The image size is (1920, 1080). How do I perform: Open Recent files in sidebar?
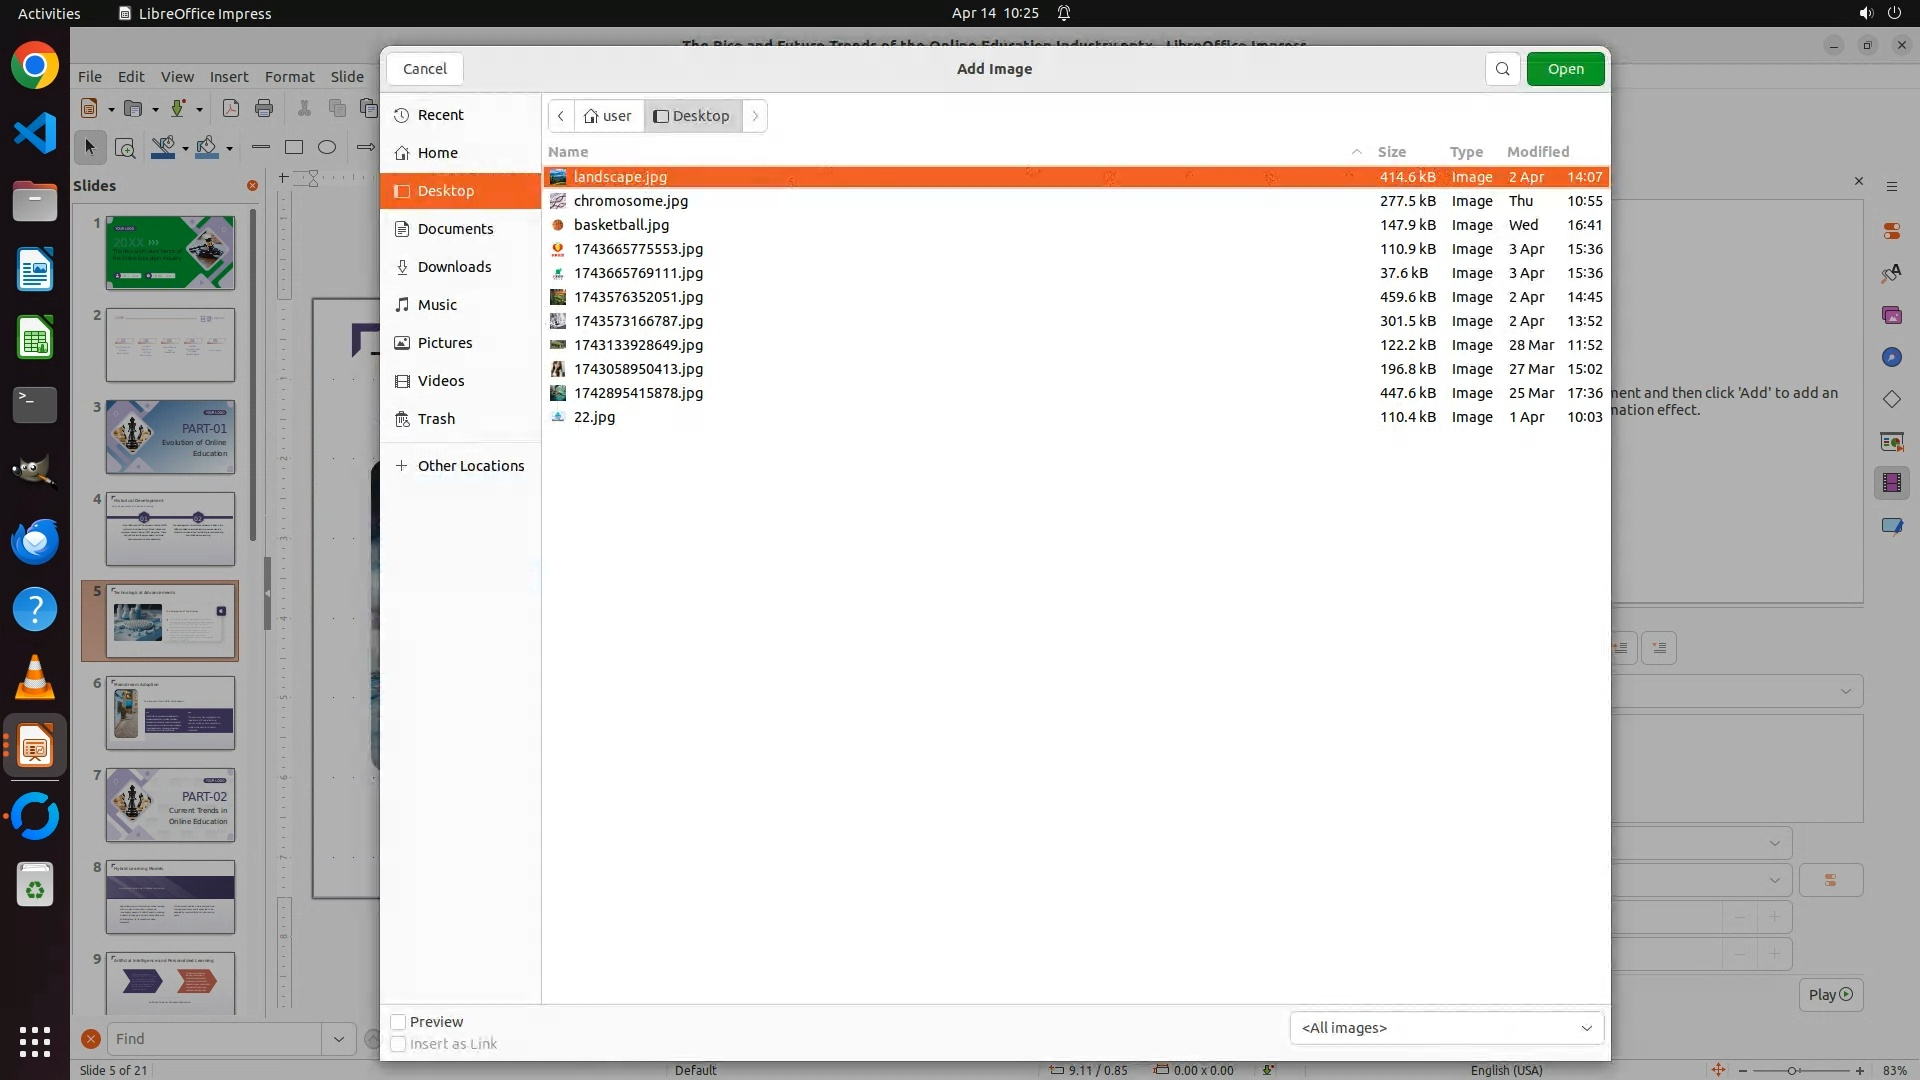click(x=440, y=115)
